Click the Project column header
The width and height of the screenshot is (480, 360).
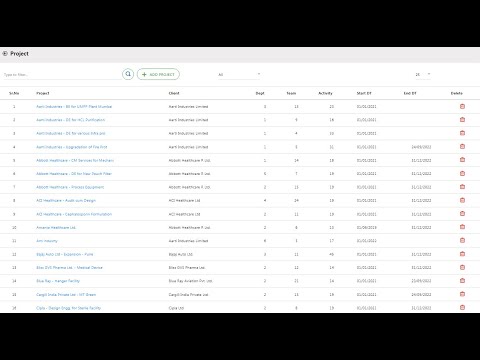pyautogui.click(x=43, y=93)
